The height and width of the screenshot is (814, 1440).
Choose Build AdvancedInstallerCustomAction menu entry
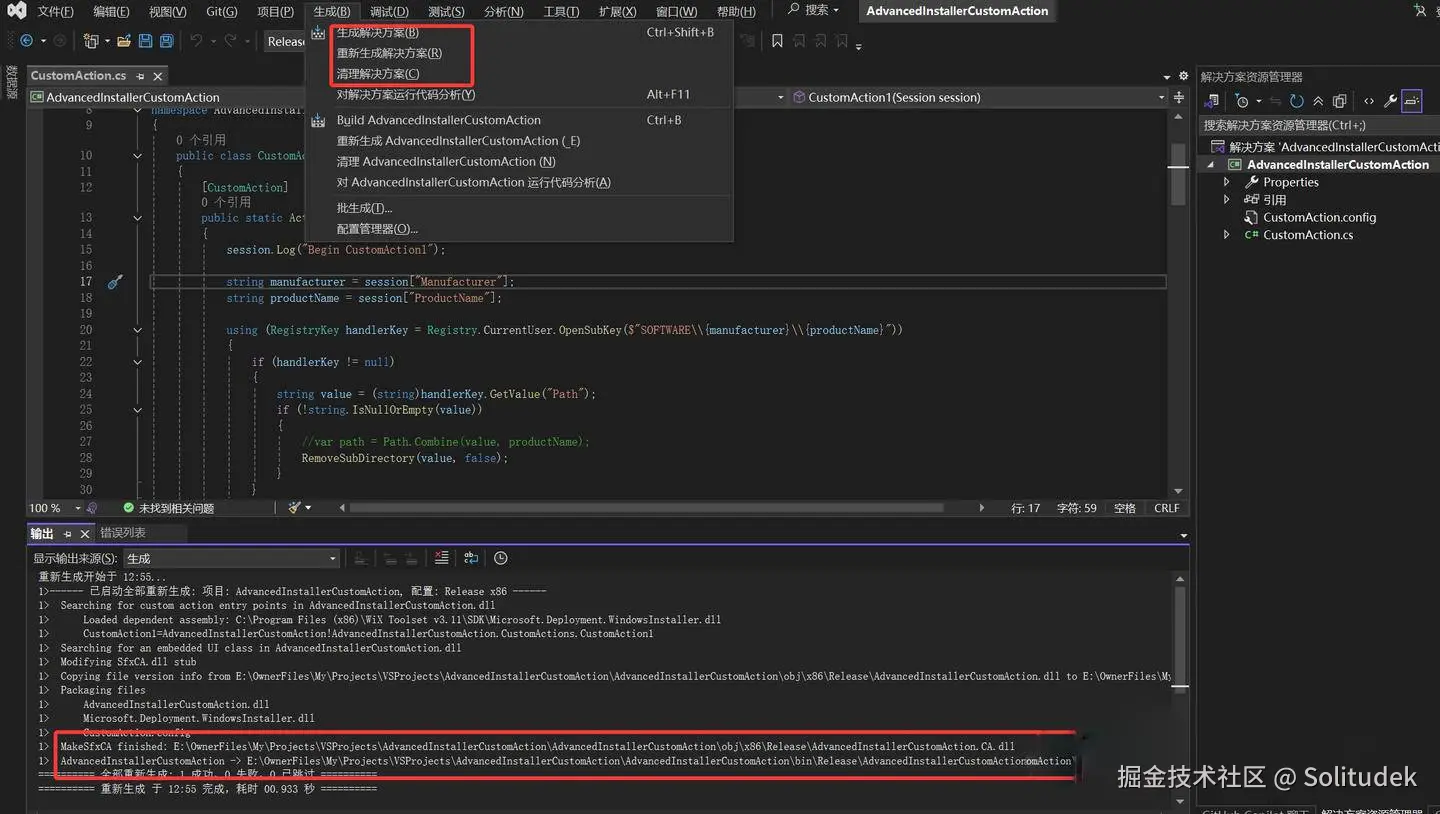coord(439,120)
